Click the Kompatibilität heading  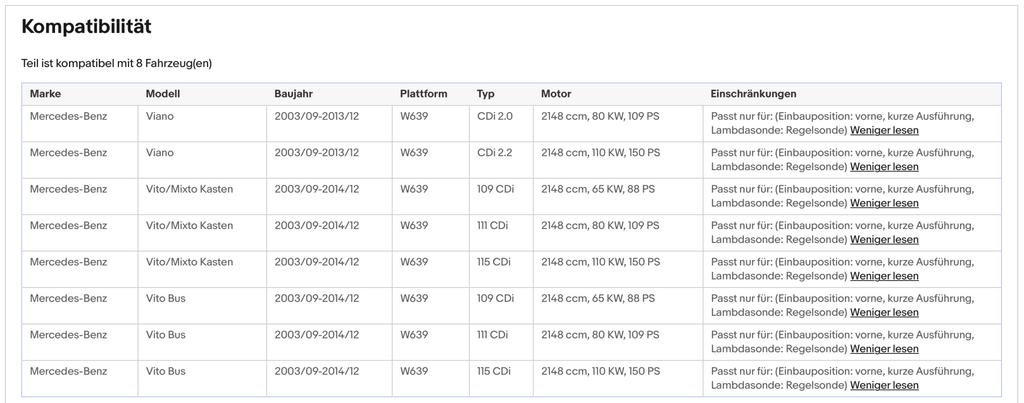86,27
